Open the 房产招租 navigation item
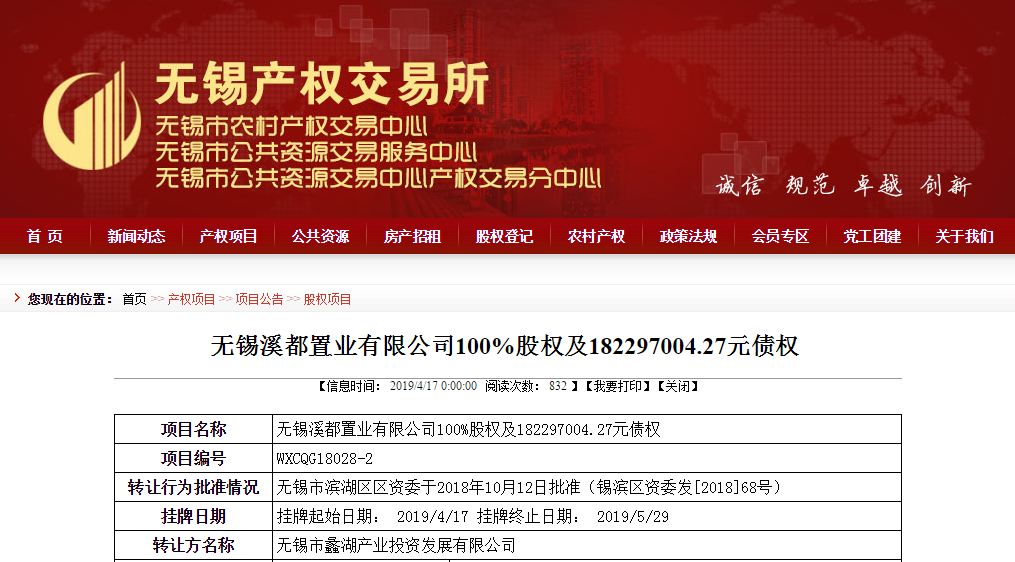 click(412, 236)
